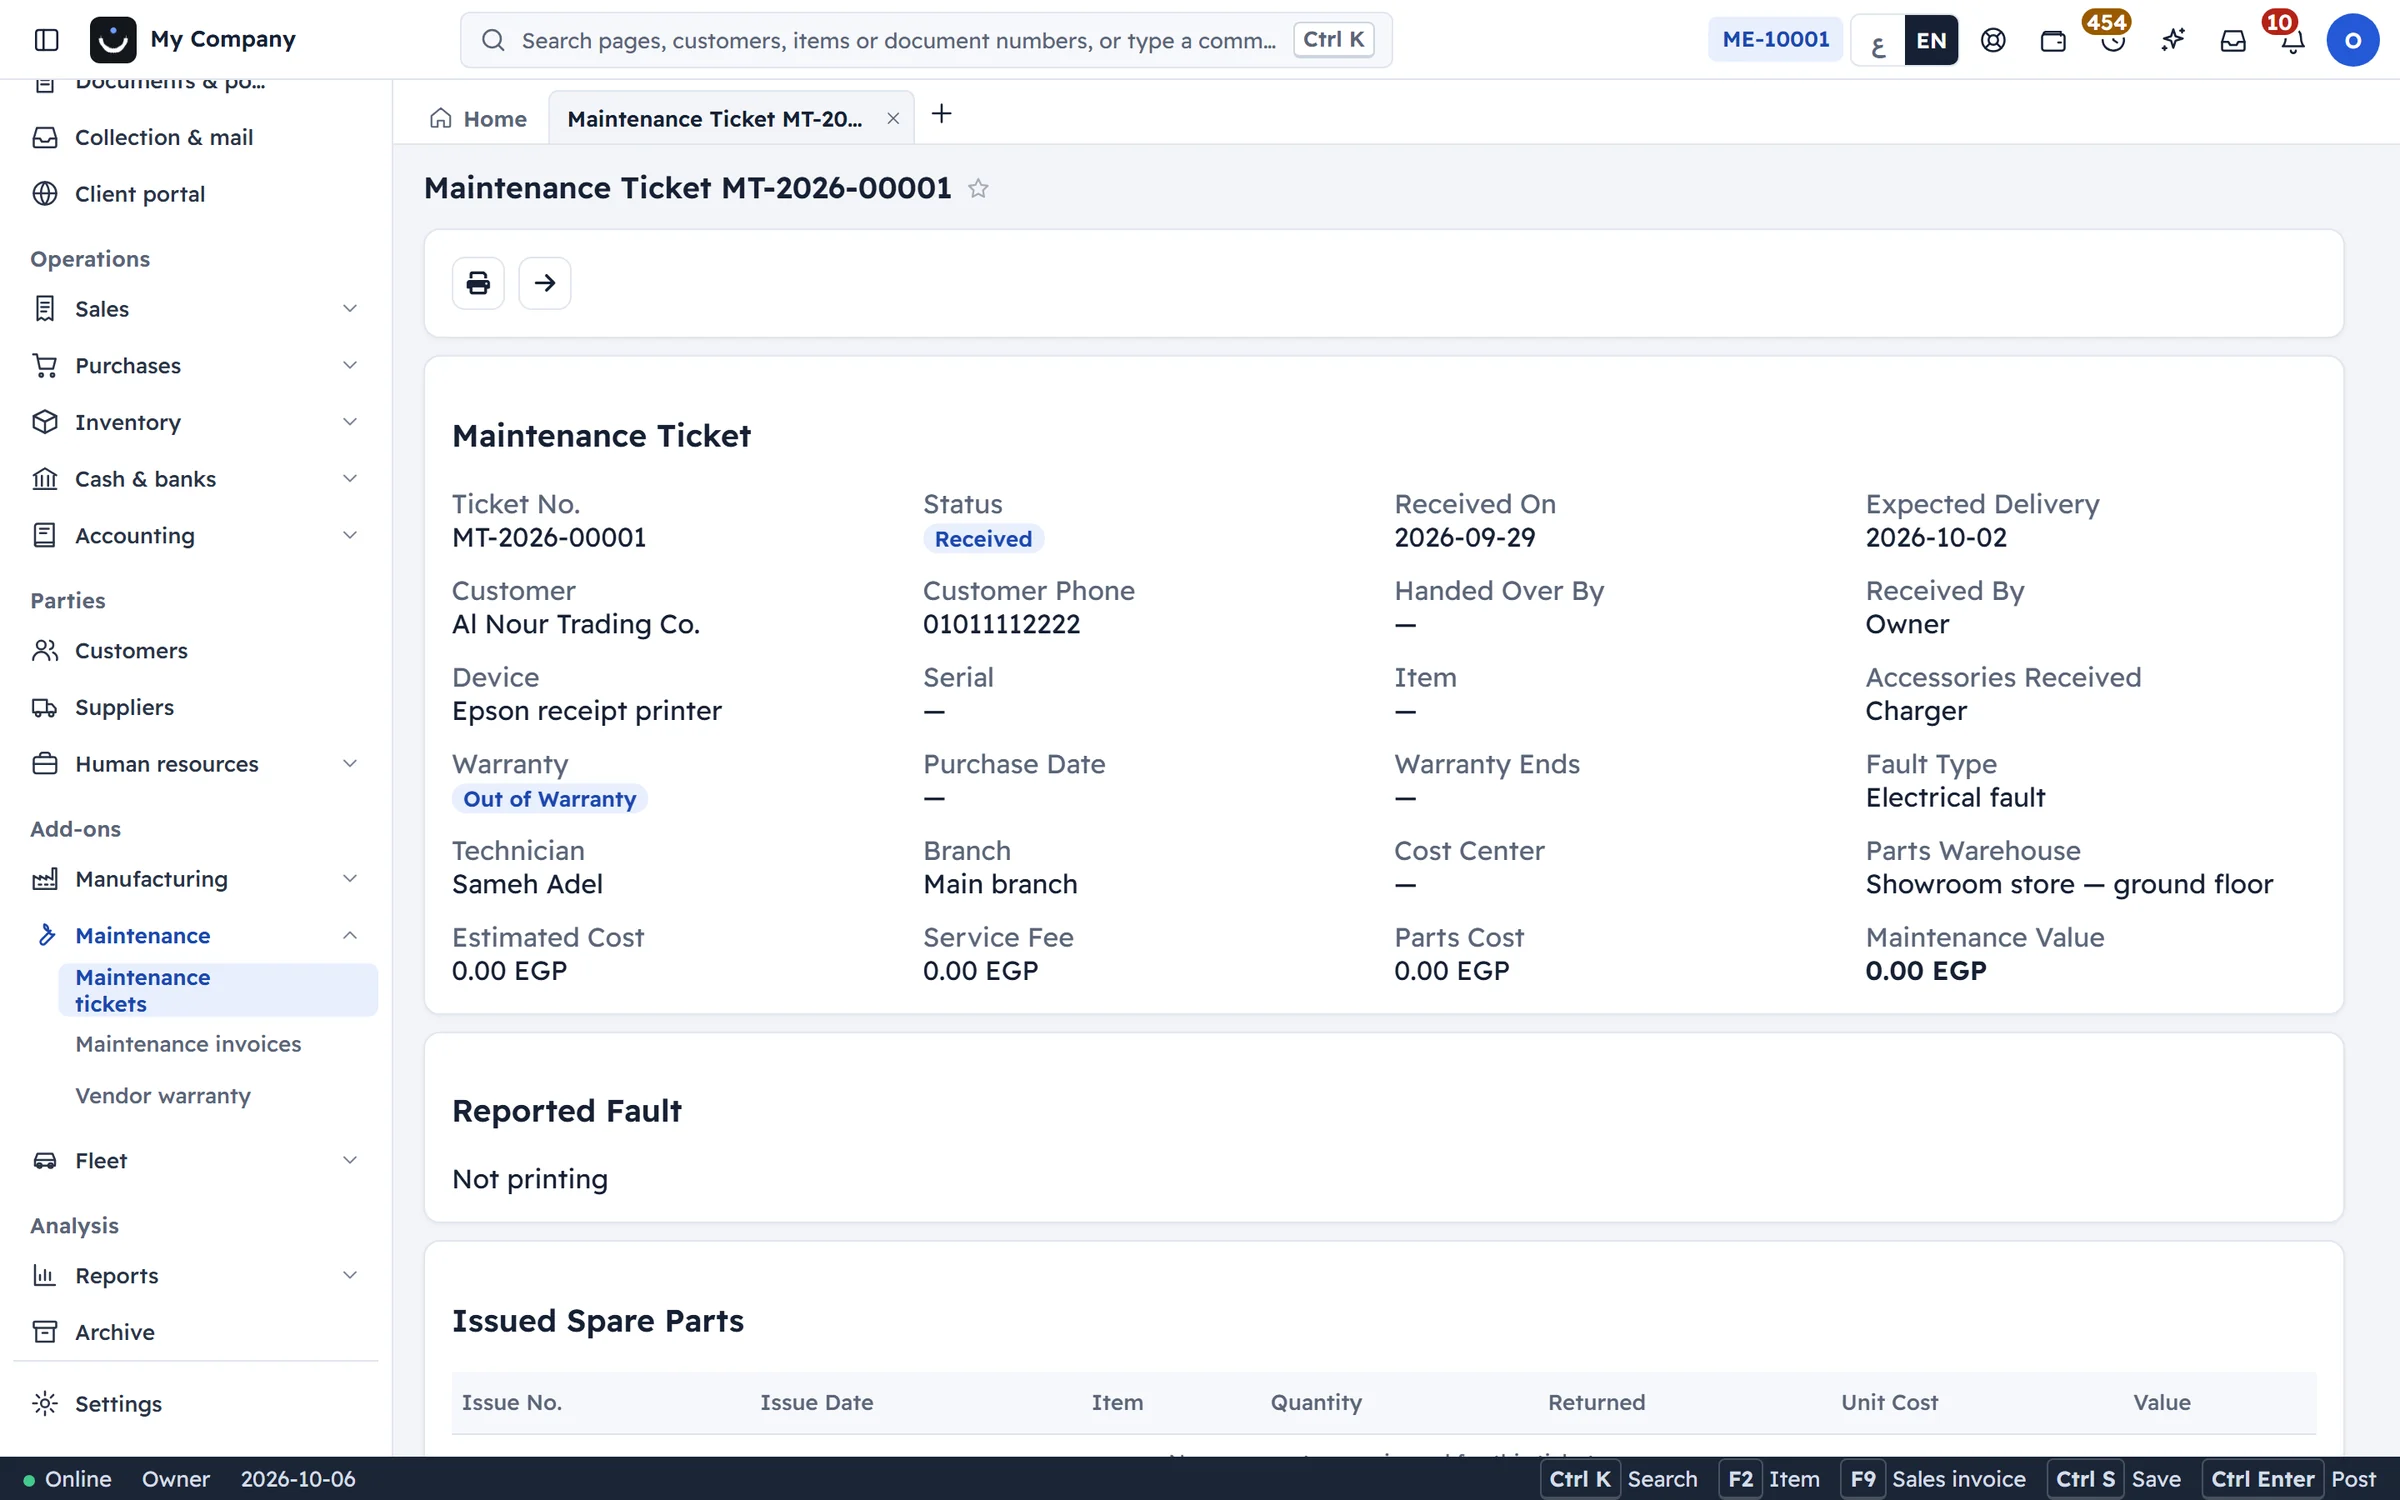Click the forward arrow action button
This screenshot has width=2400, height=1500.
[545, 283]
